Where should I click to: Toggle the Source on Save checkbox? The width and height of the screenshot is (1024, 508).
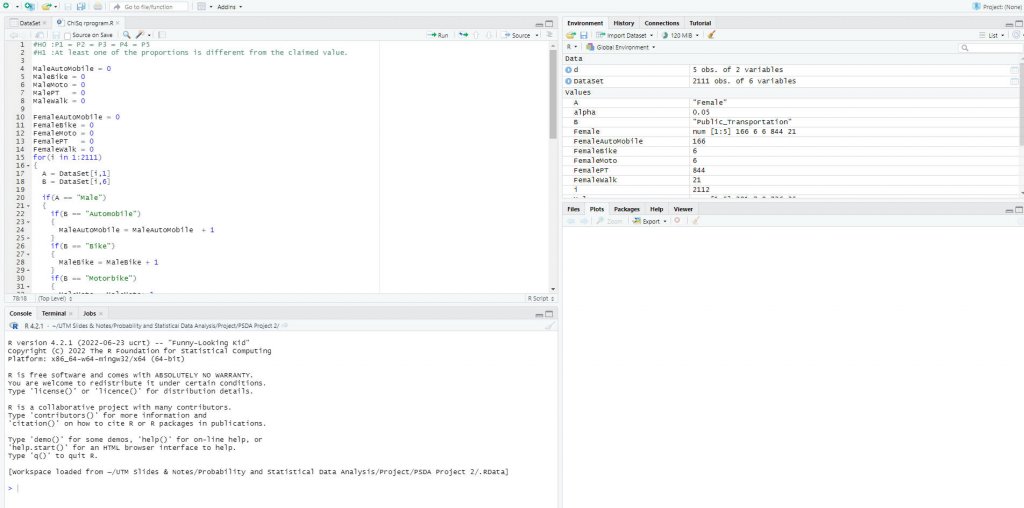pyautogui.click(x=67, y=35)
